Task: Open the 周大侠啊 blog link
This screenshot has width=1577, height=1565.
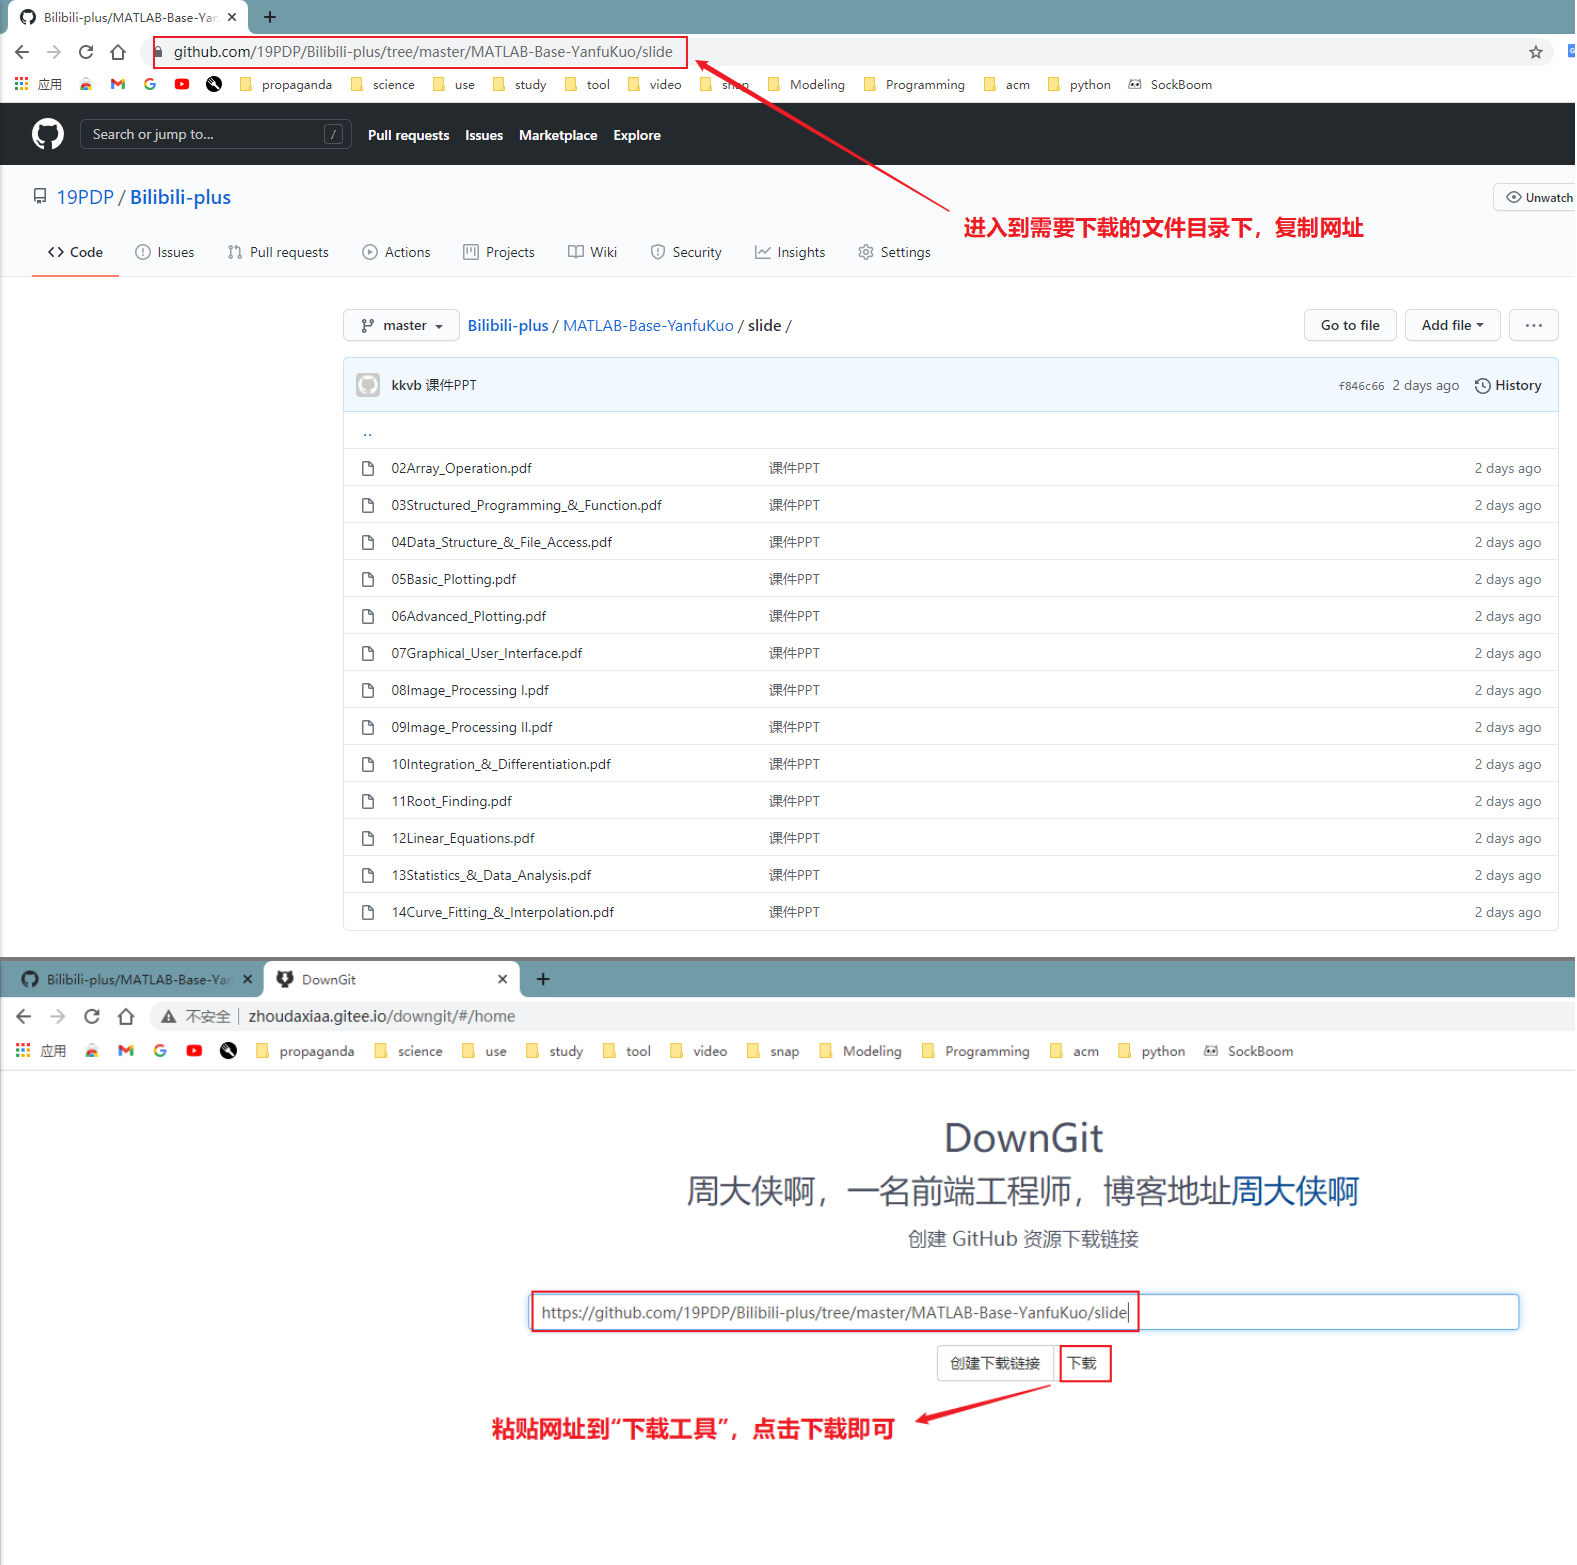Action: click(x=1294, y=1191)
